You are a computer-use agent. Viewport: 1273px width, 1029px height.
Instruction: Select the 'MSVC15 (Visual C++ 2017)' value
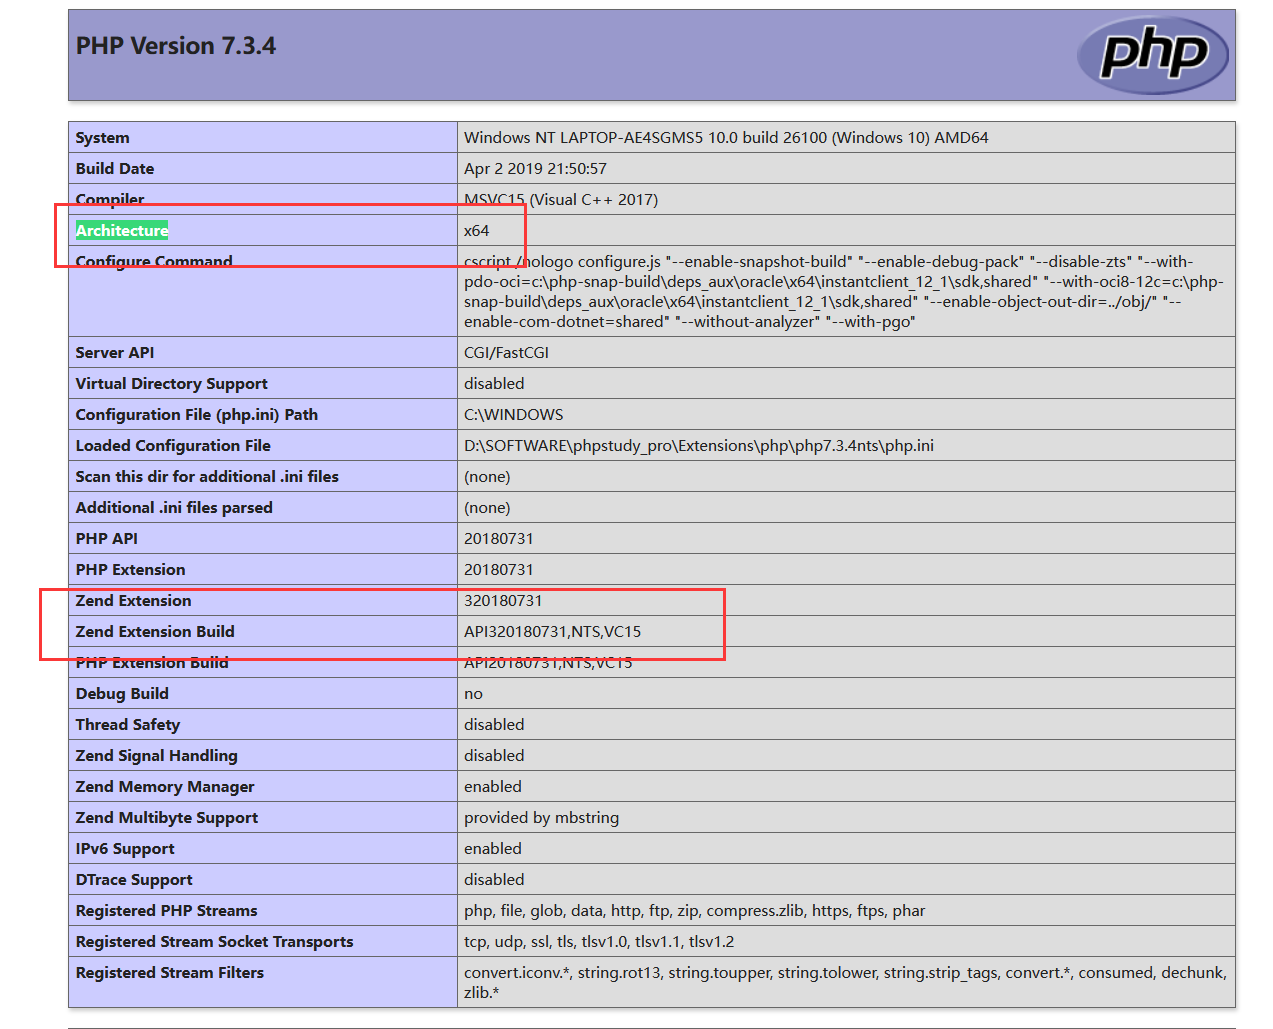pyautogui.click(x=561, y=200)
